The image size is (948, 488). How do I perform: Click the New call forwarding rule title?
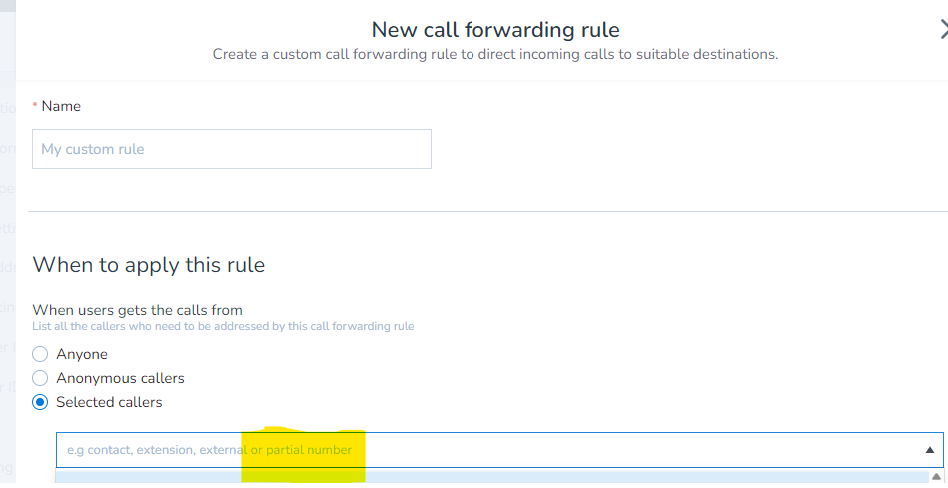[x=495, y=30]
